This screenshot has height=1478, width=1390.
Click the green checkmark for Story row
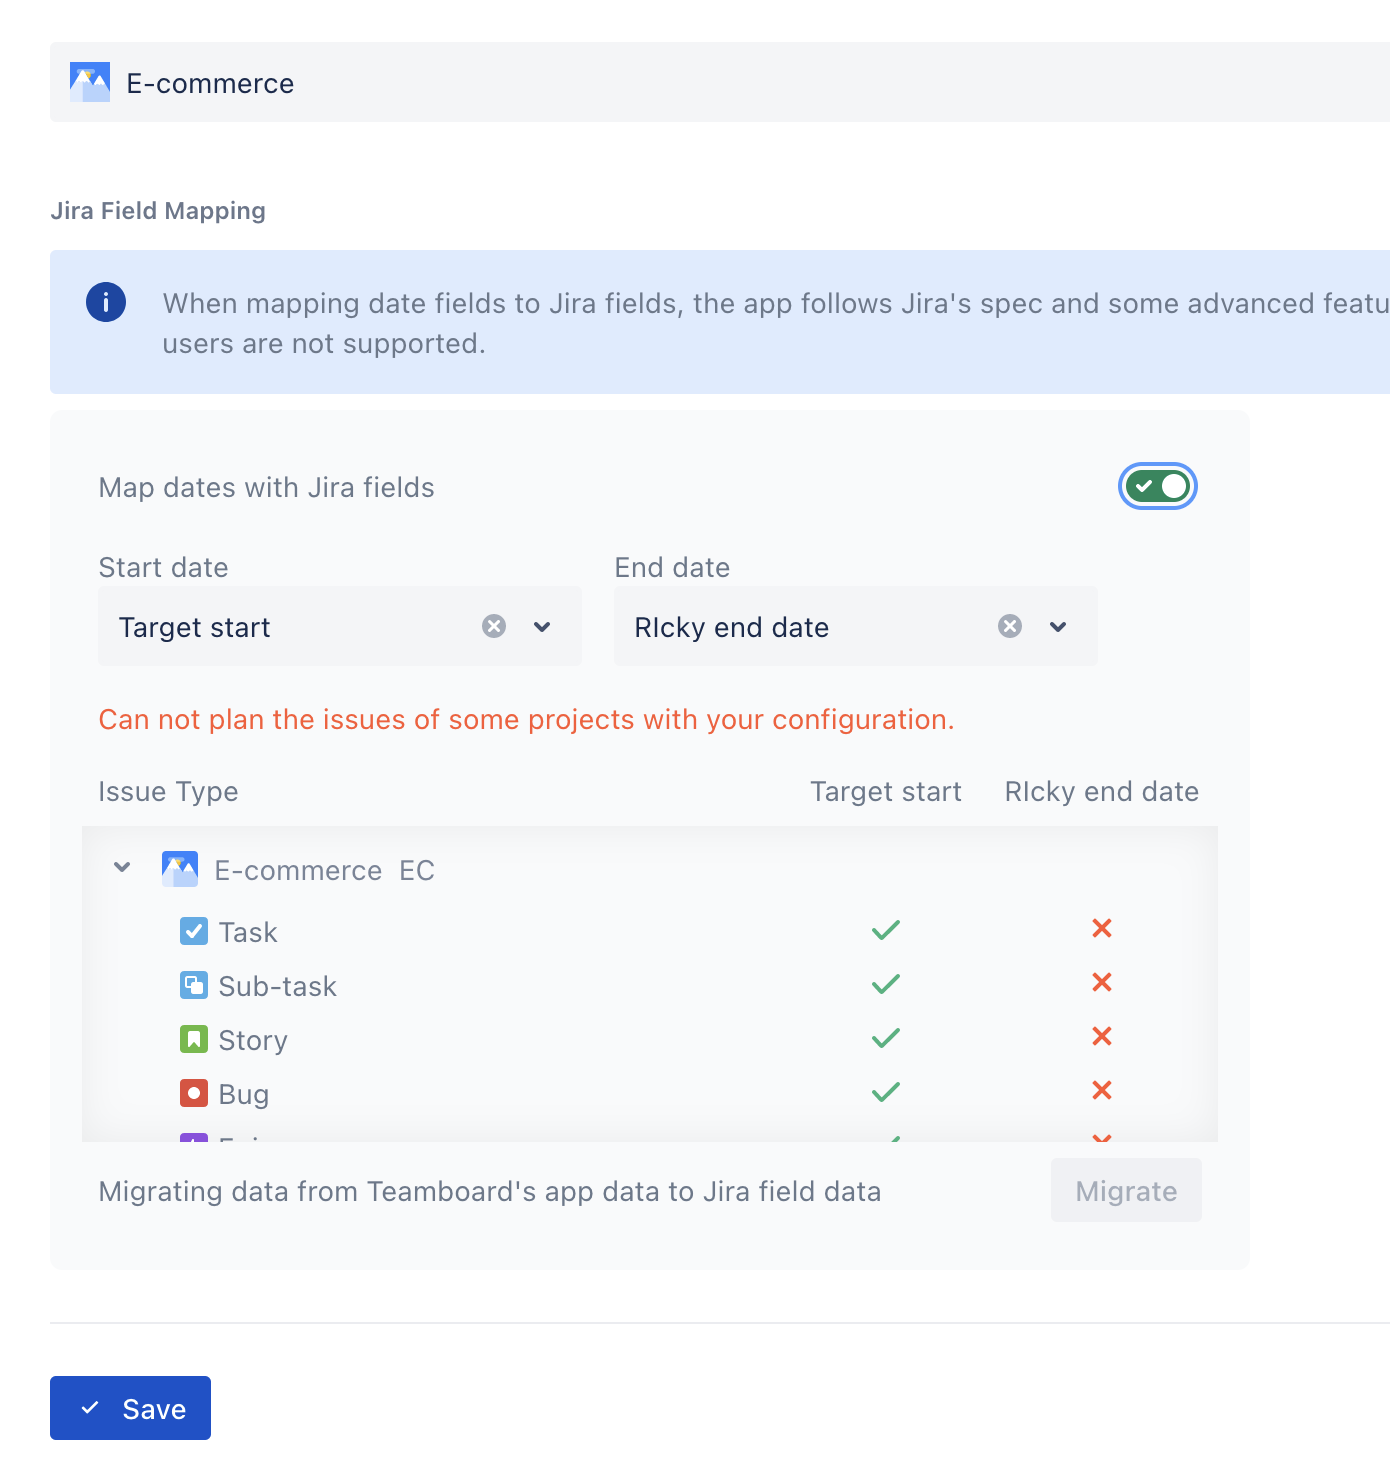[885, 1039]
